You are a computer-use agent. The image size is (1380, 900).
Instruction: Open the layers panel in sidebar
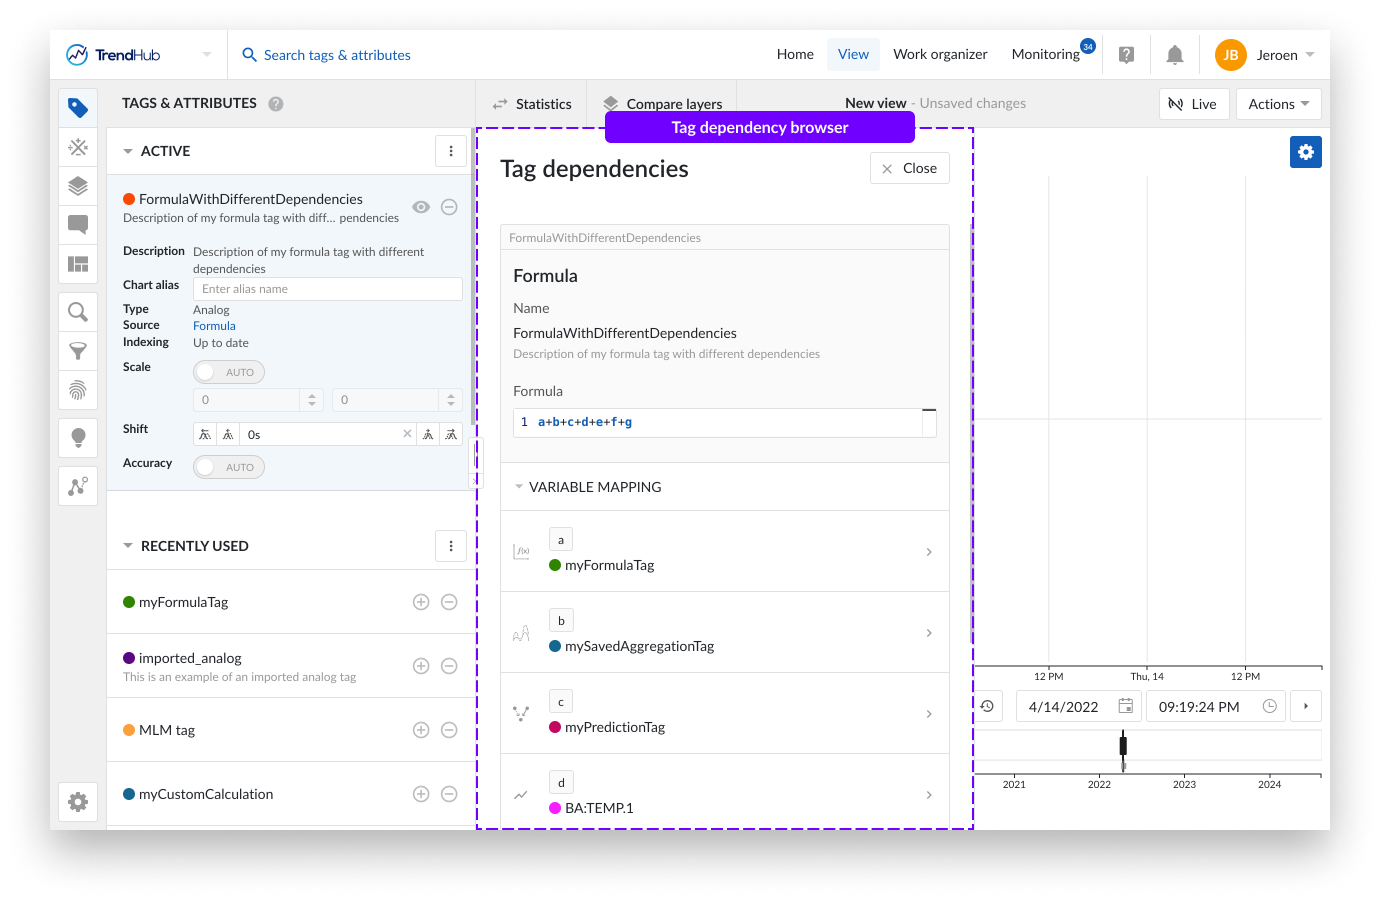point(78,186)
